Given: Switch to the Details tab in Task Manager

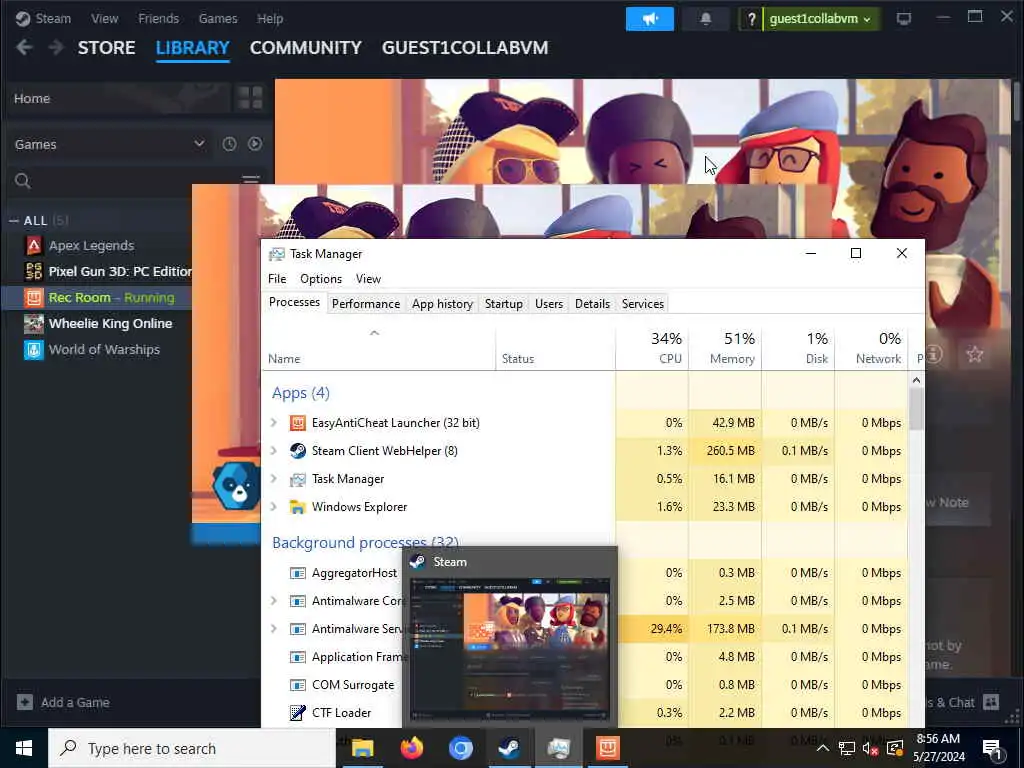Looking at the screenshot, I should (592, 304).
